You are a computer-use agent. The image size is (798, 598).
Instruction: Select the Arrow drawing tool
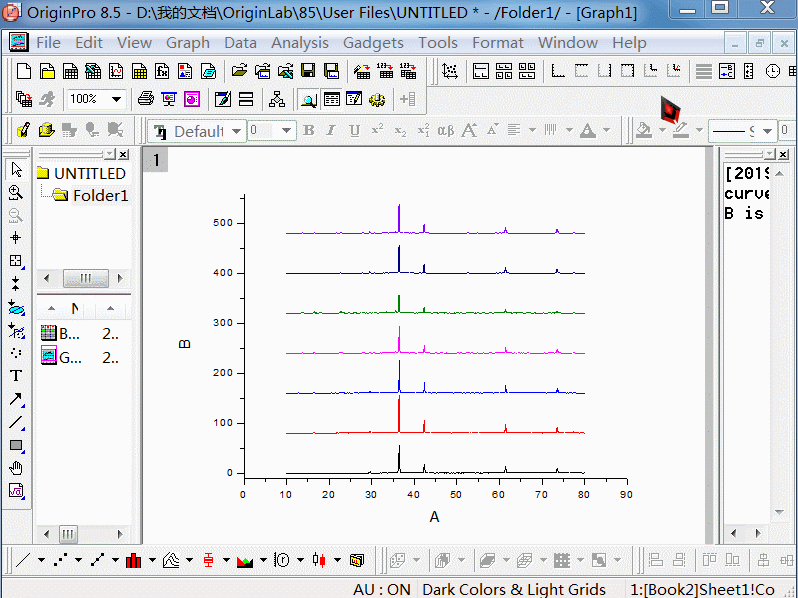tap(16, 399)
